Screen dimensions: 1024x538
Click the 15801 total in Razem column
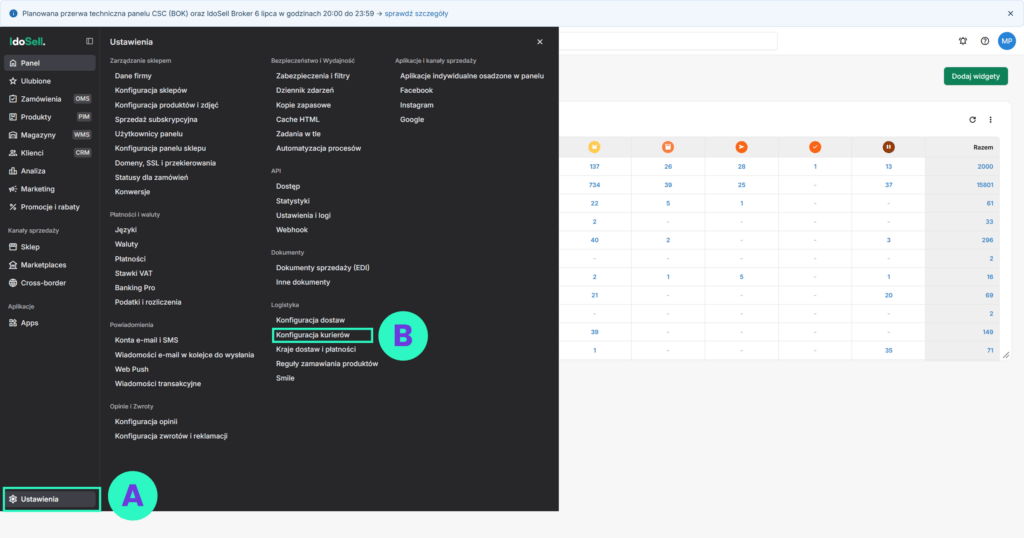pos(985,185)
